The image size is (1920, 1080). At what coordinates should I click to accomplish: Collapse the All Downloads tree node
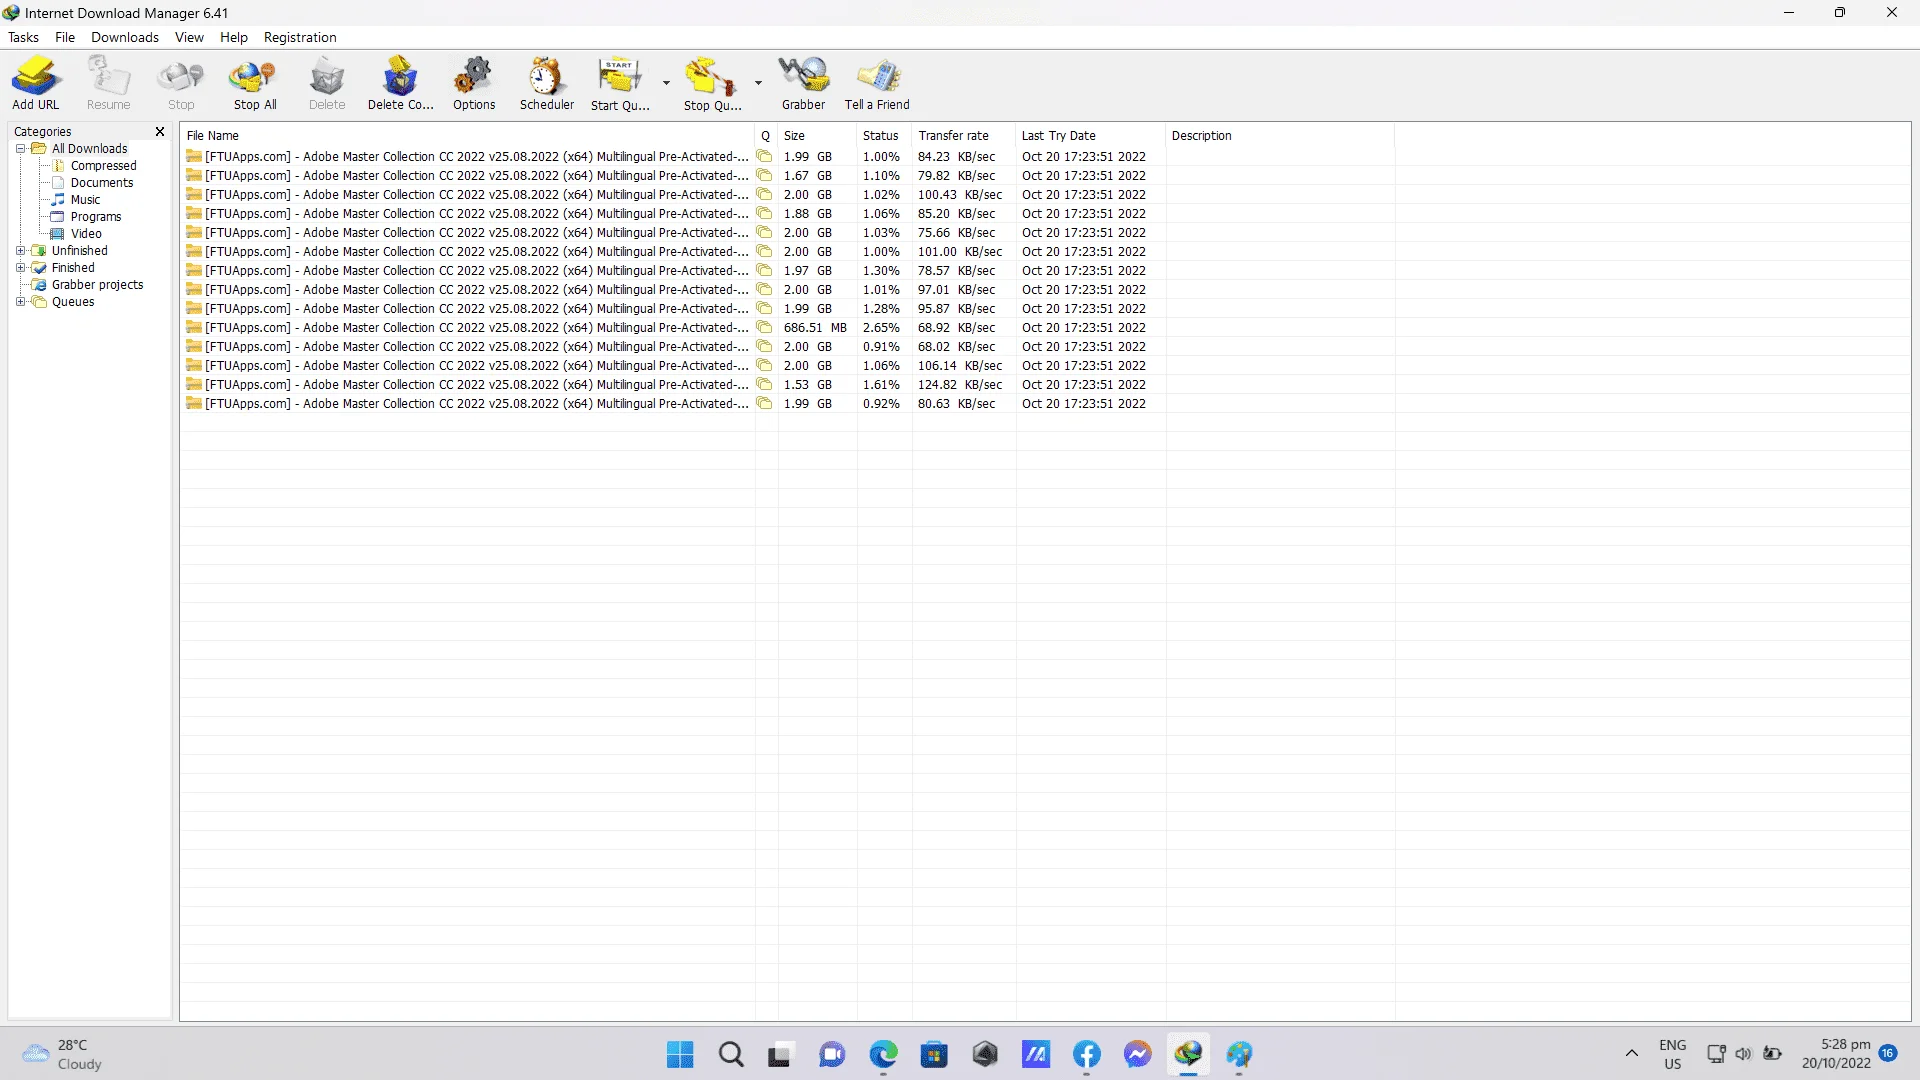(x=20, y=148)
